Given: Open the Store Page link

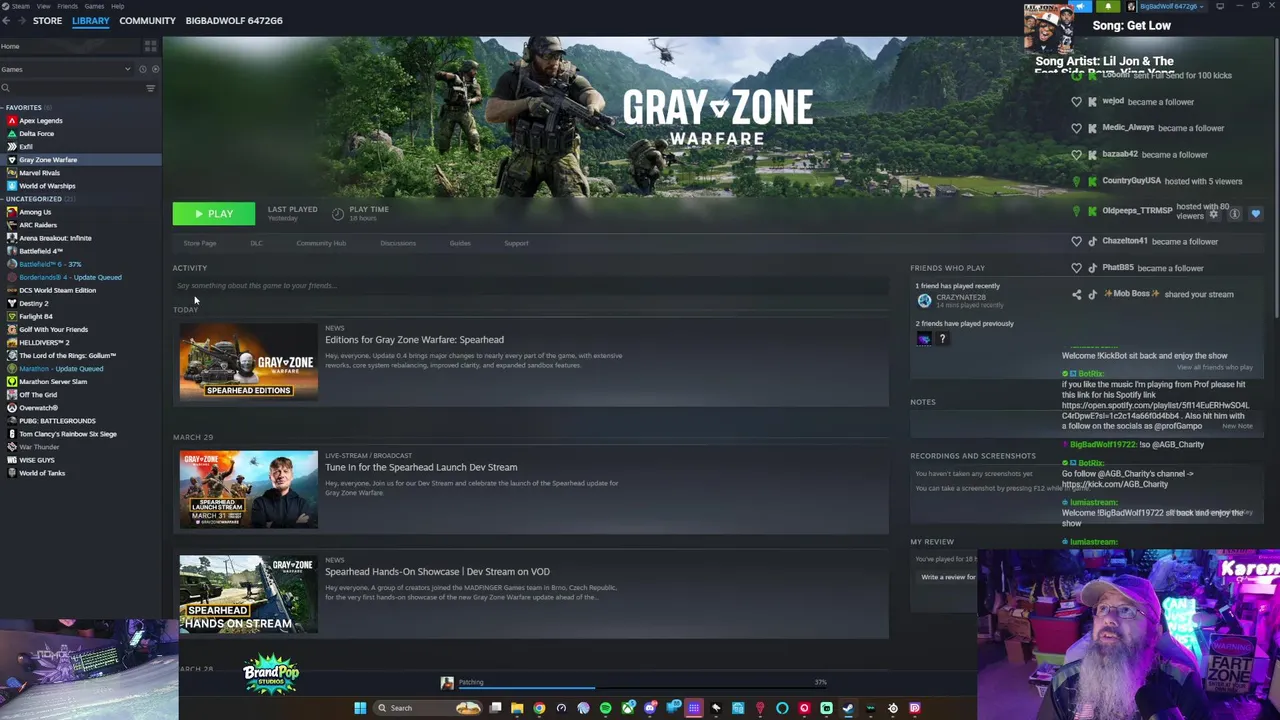Looking at the screenshot, I should pyautogui.click(x=200, y=243).
